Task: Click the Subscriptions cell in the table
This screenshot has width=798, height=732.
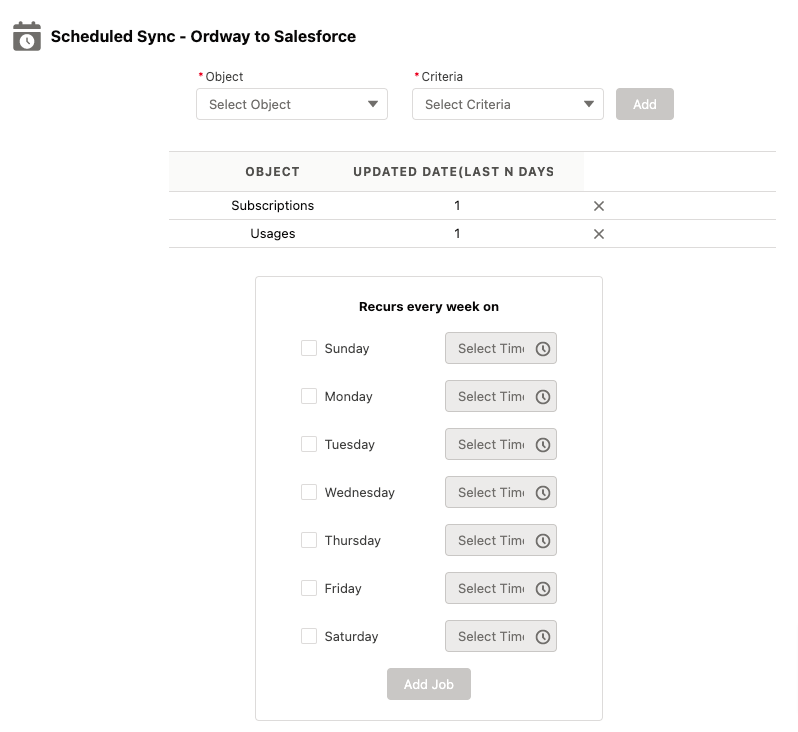Action: pos(272,206)
